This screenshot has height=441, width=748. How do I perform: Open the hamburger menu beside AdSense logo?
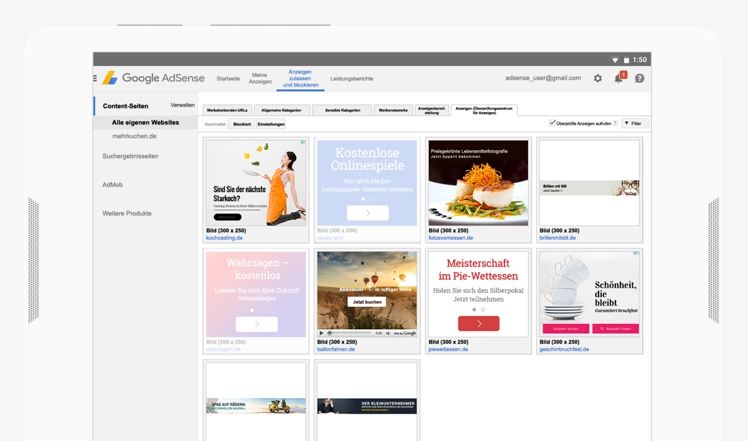[96, 78]
